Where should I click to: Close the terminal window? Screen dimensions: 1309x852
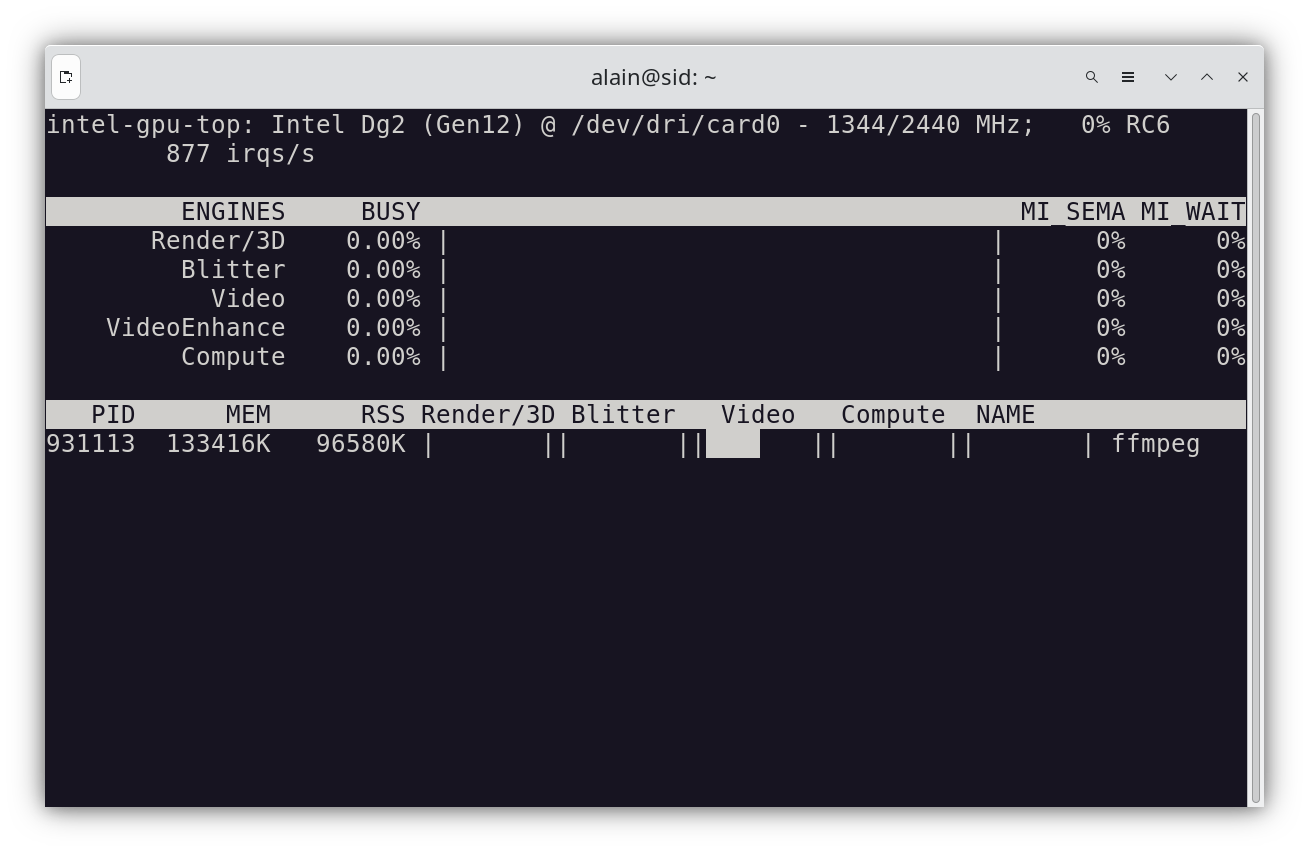[1243, 77]
